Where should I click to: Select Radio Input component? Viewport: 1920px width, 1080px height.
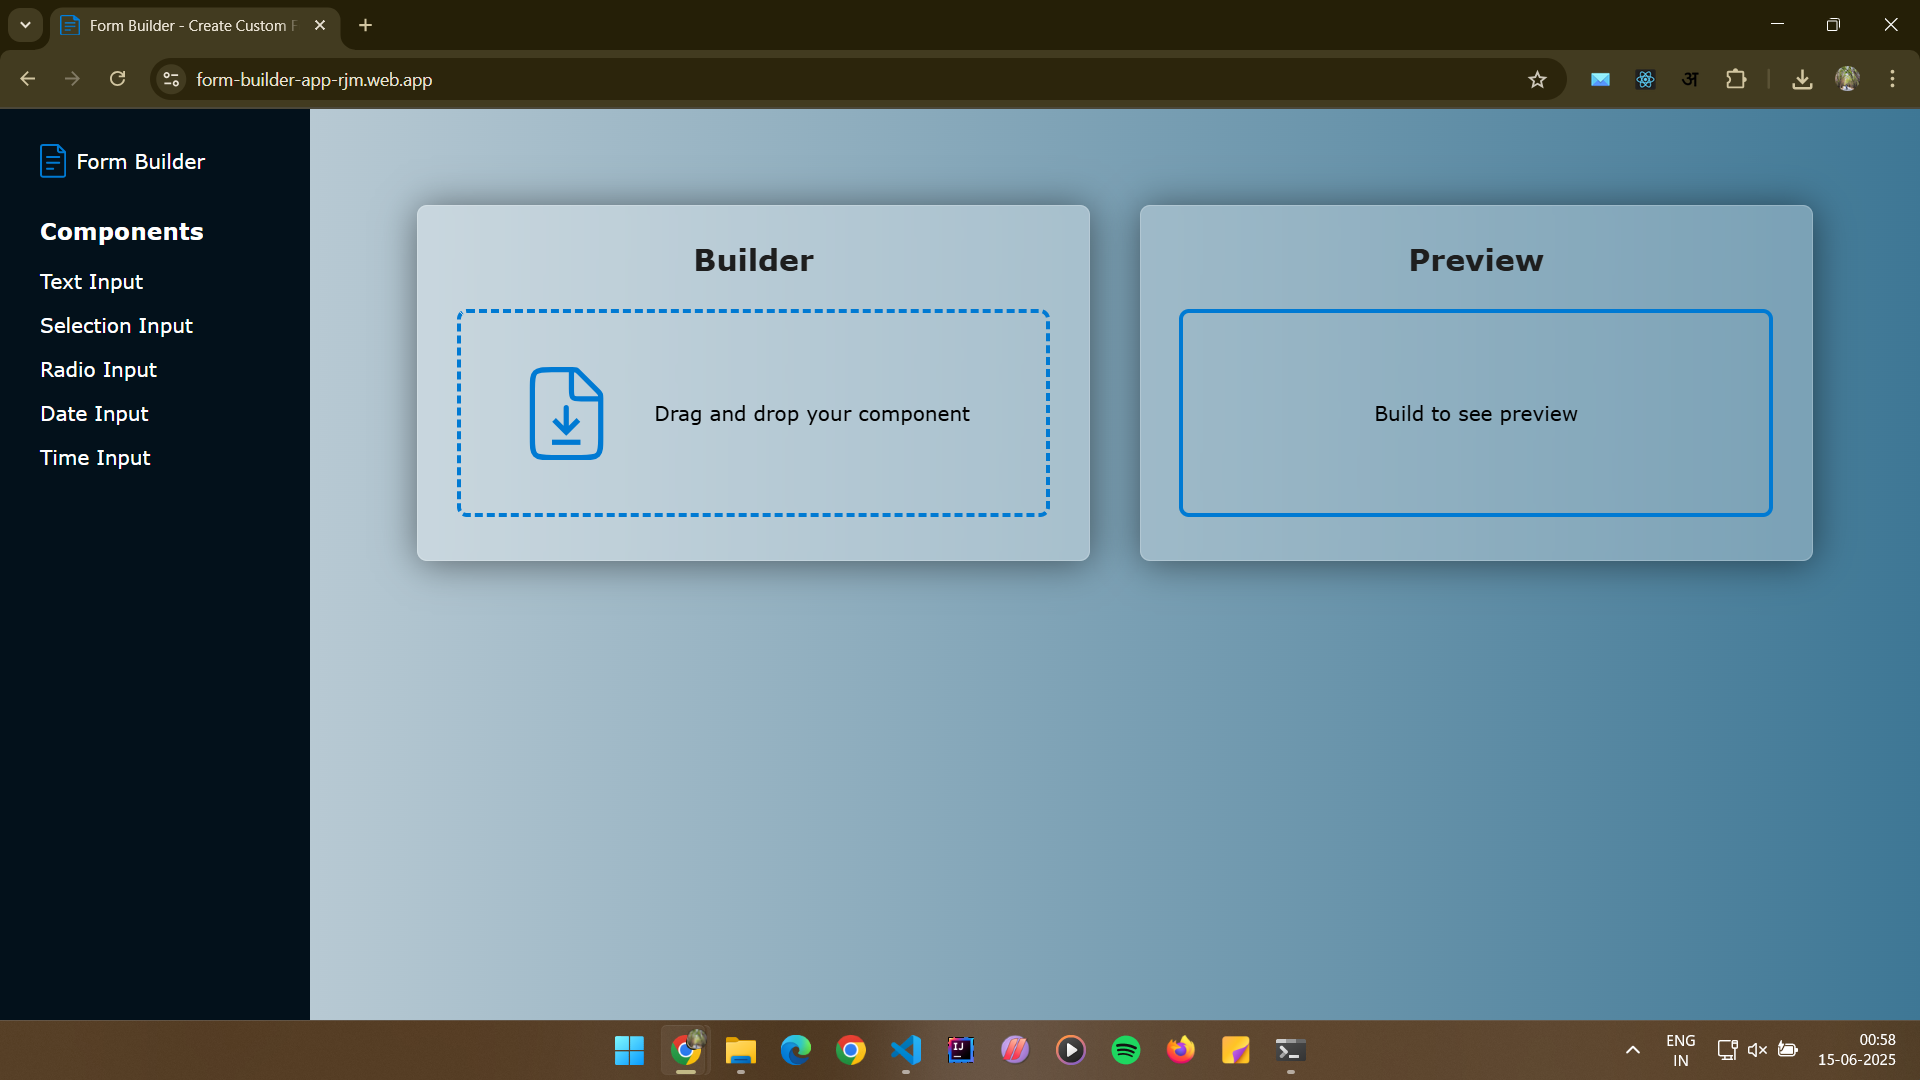[x=98, y=370]
